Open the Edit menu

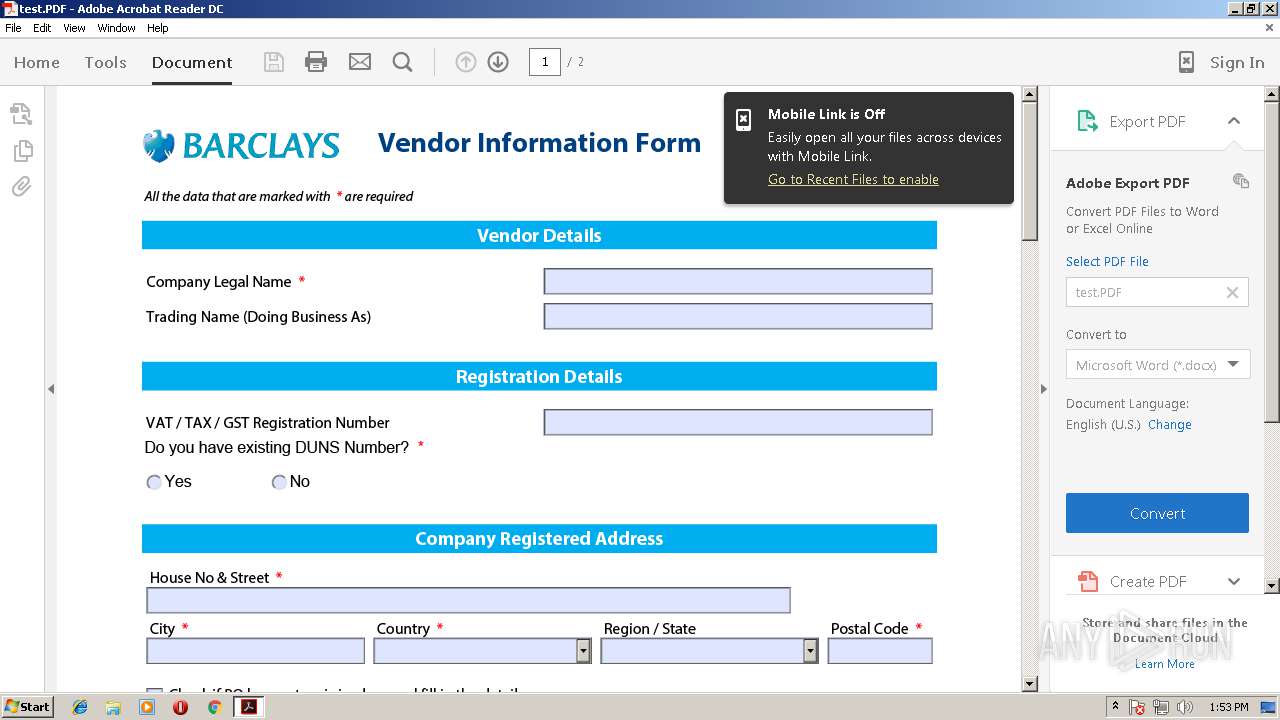(x=42, y=28)
